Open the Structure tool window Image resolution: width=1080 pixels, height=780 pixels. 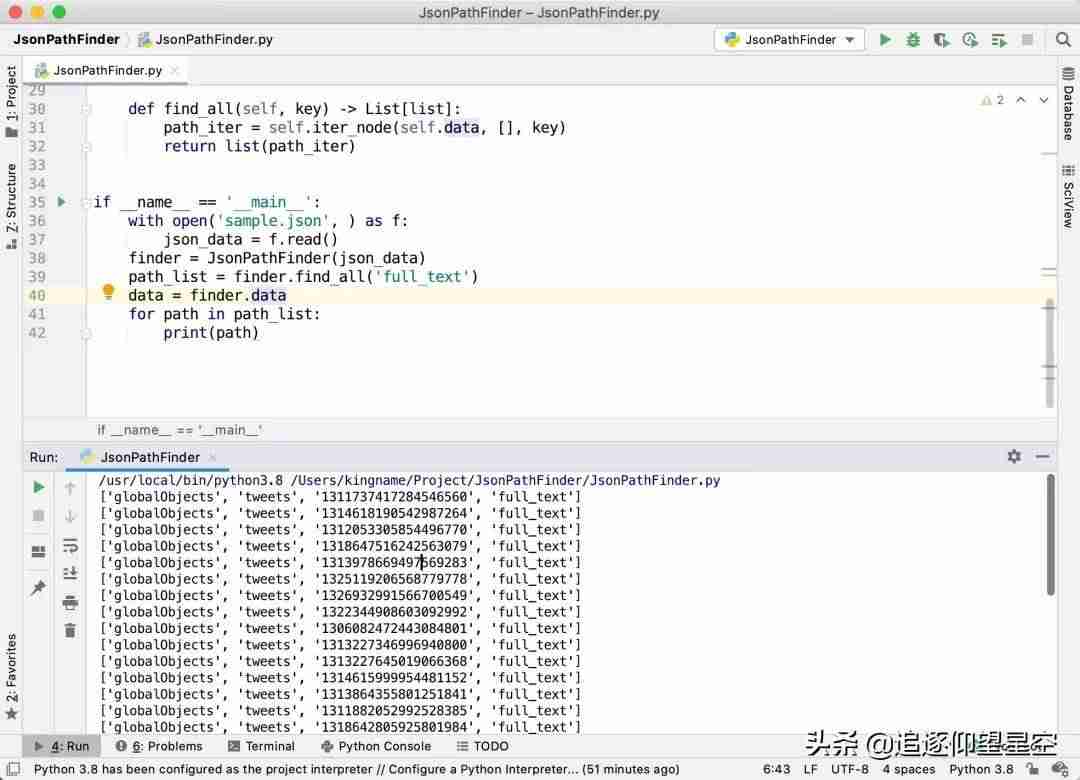(x=11, y=205)
